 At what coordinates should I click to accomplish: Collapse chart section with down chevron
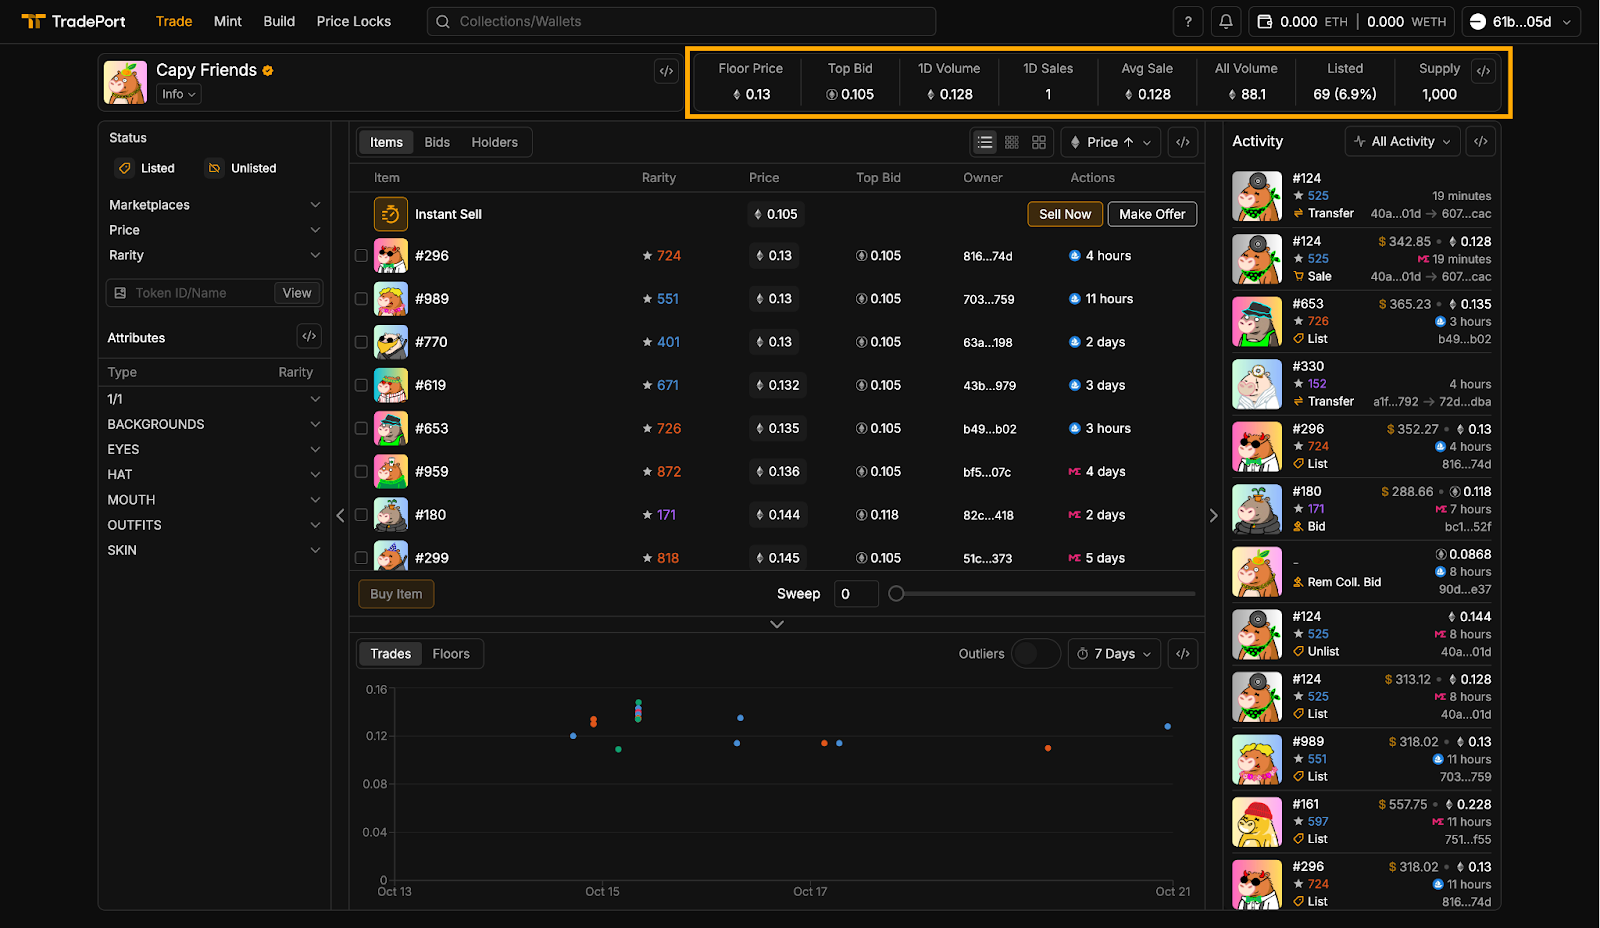click(x=777, y=624)
